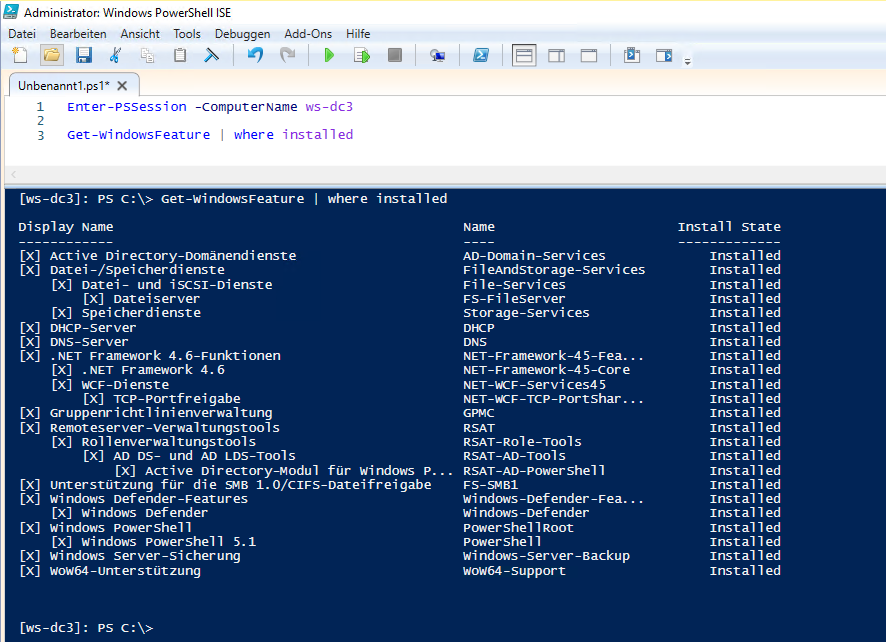The height and width of the screenshot is (642, 886).
Task: Open a script file with folder icon
Action: (x=52, y=55)
